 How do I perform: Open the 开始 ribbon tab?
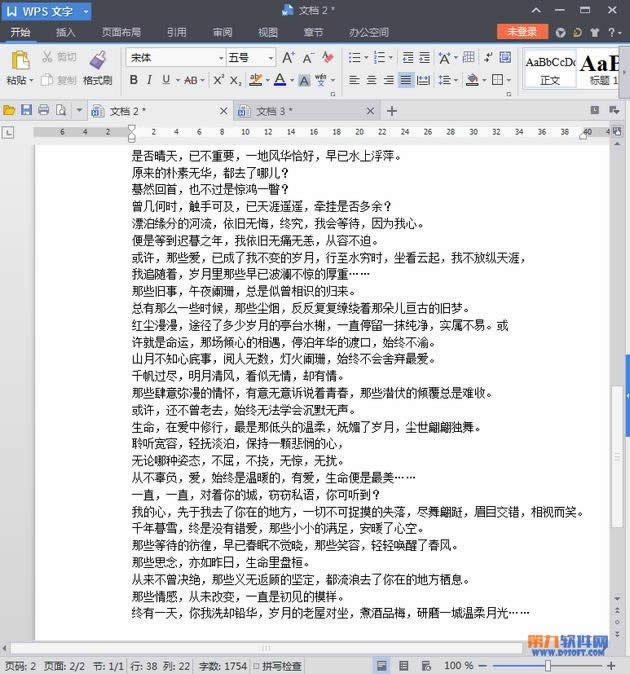20,32
